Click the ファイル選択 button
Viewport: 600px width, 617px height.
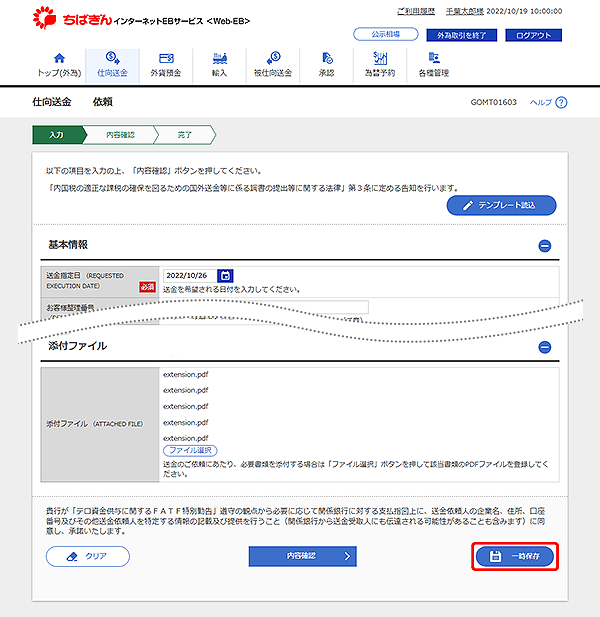[190, 450]
